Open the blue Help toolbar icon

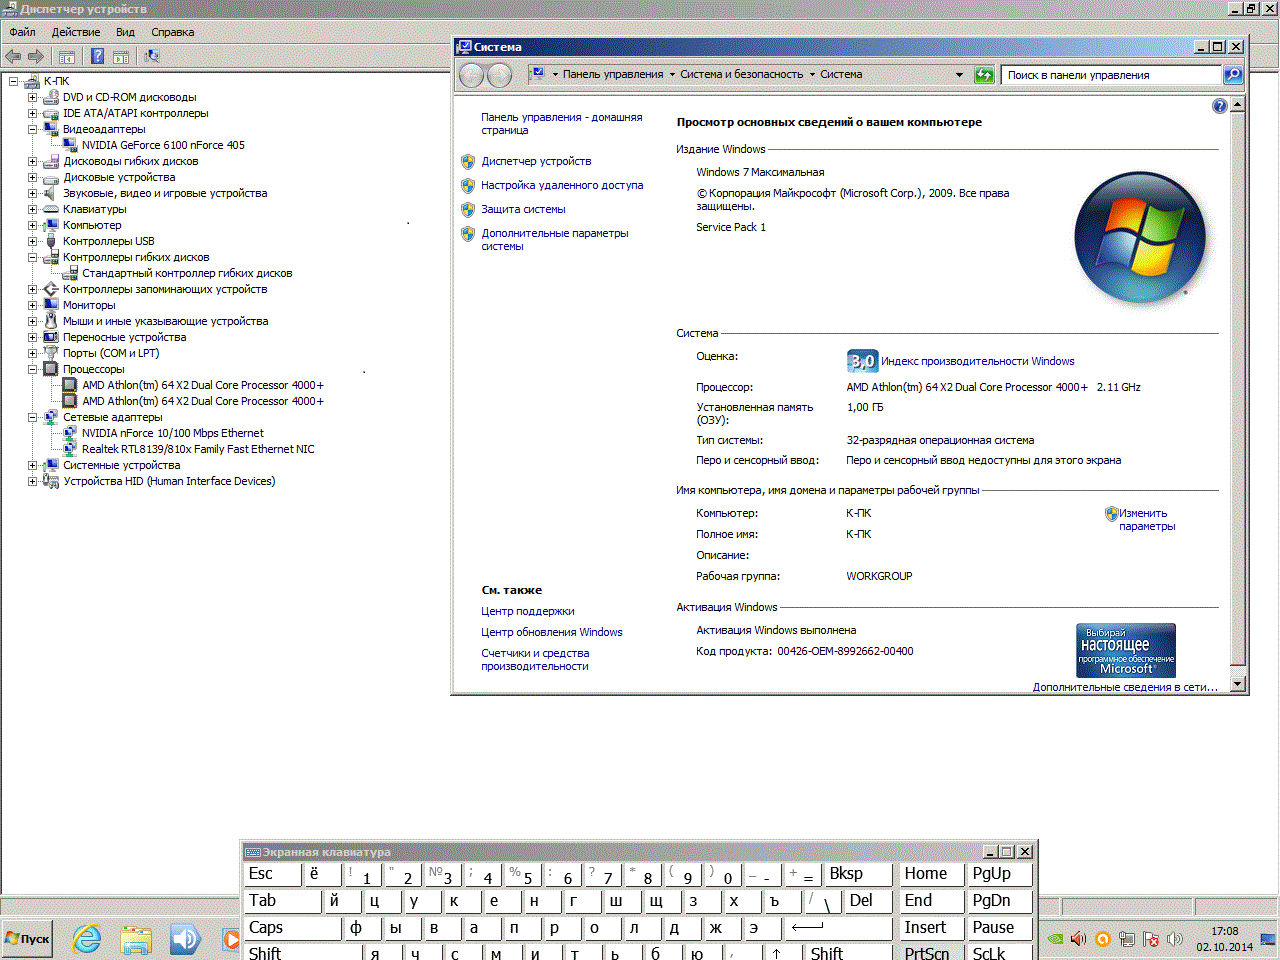tap(97, 57)
